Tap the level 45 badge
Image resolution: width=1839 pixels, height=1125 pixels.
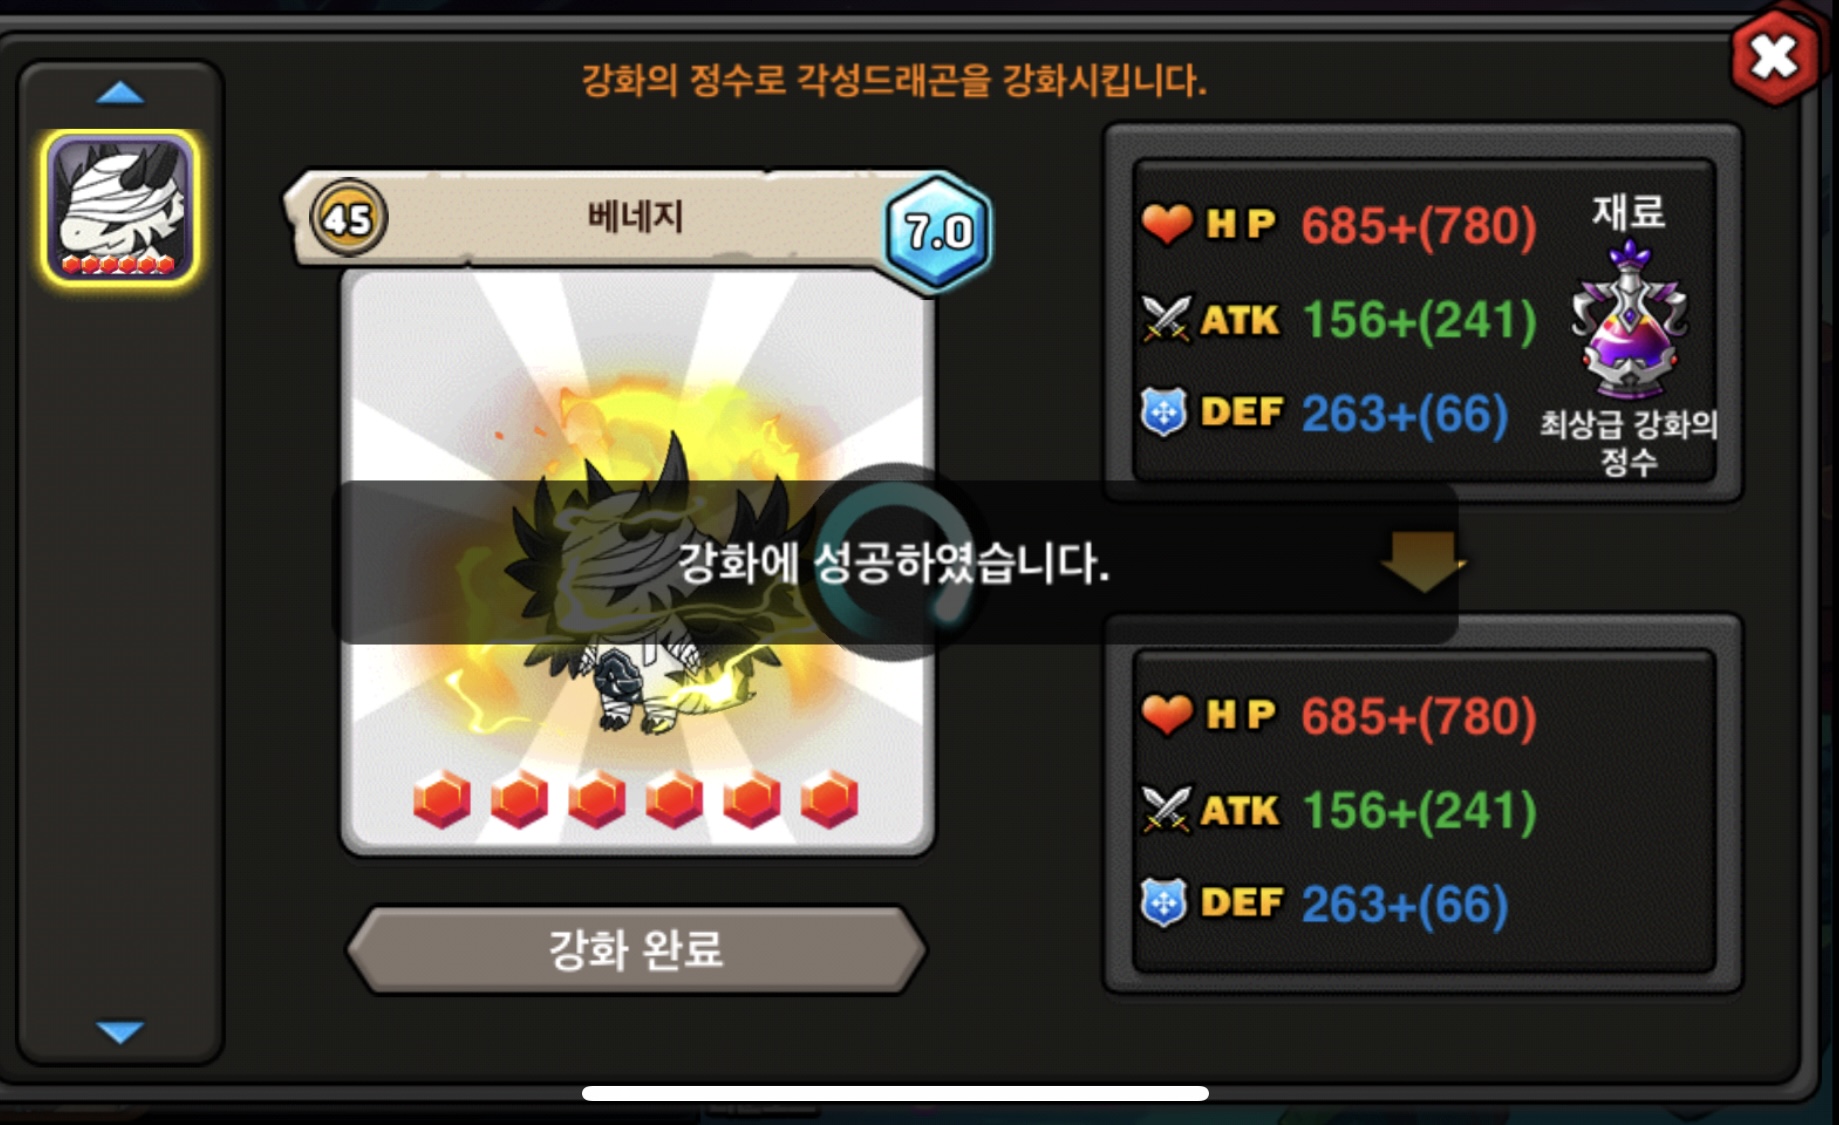tap(348, 218)
